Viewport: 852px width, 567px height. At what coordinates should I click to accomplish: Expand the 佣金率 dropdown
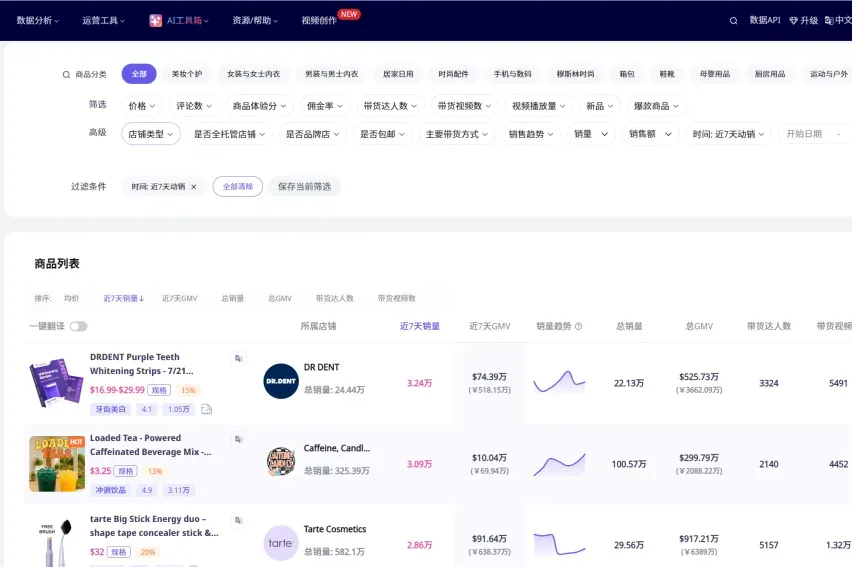(x=324, y=106)
